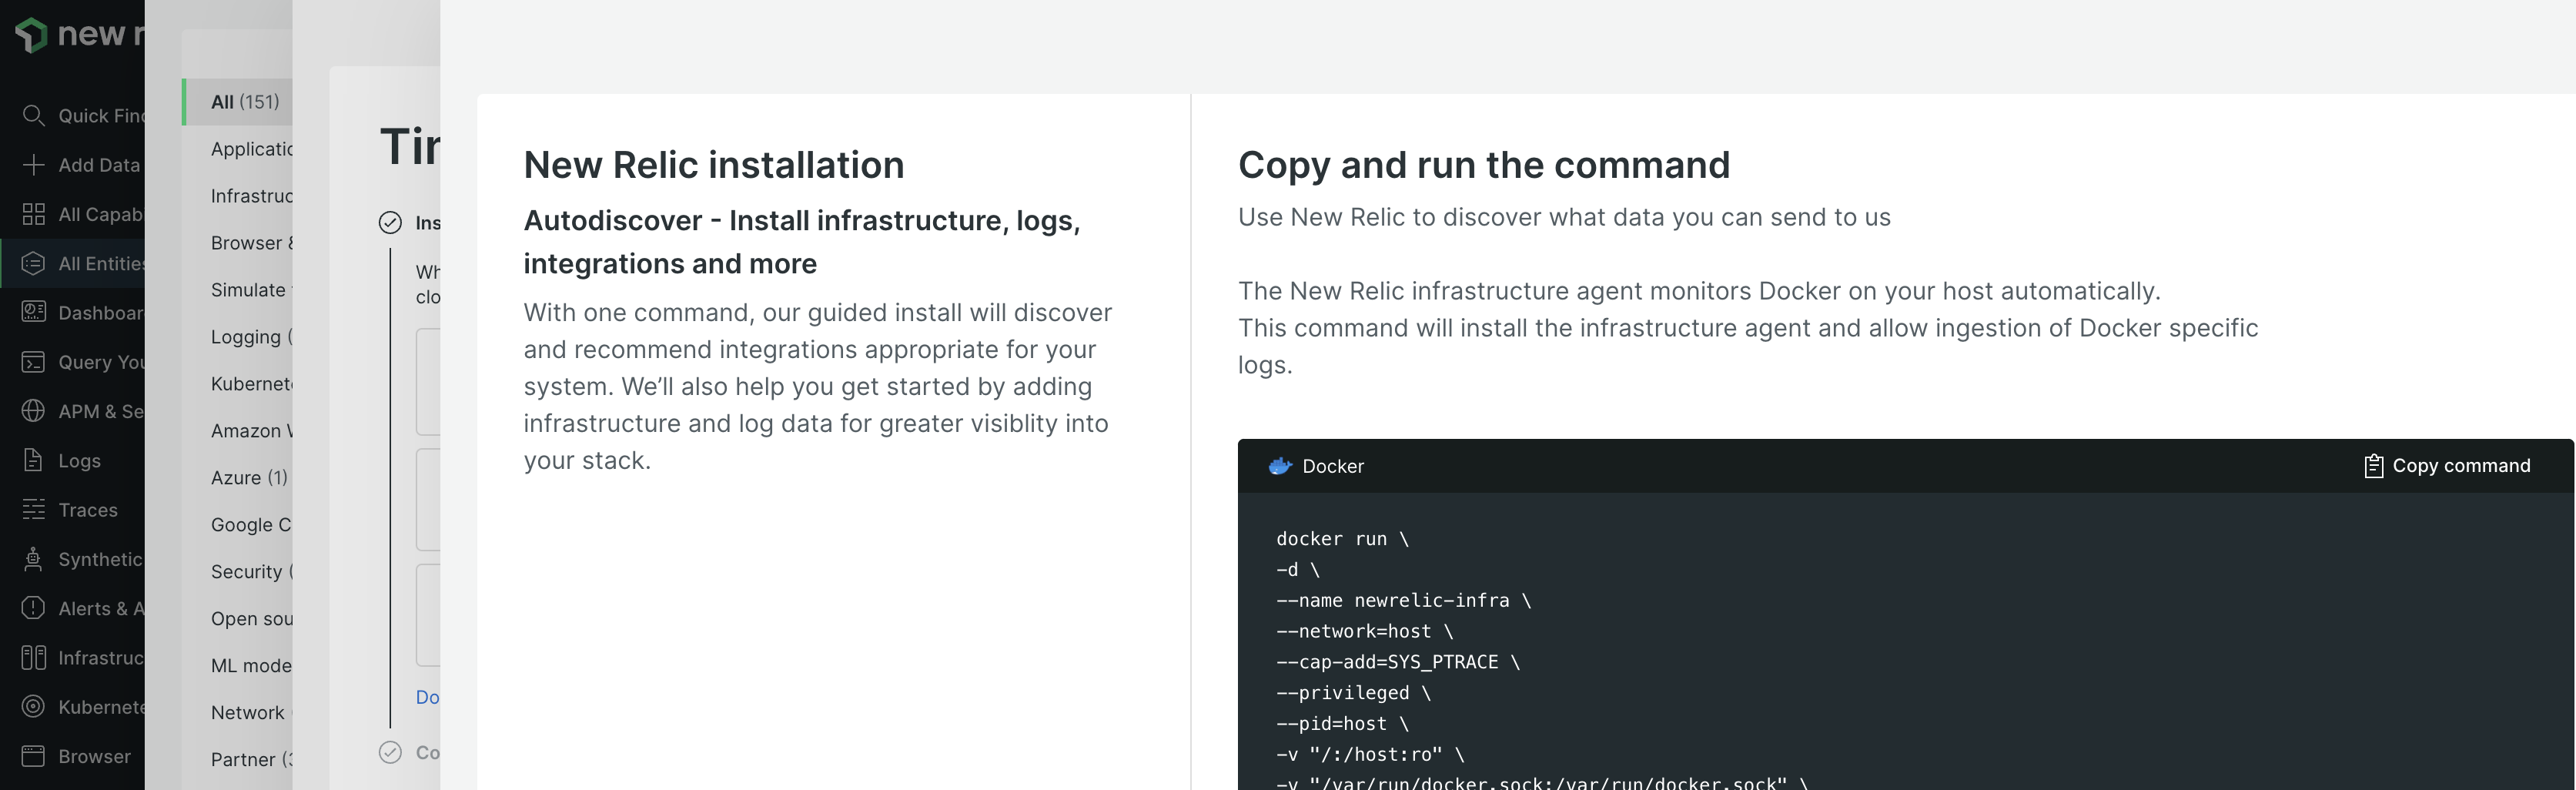Click the Copy command button
The height and width of the screenshot is (790, 2576).
pyautogui.click(x=2447, y=466)
